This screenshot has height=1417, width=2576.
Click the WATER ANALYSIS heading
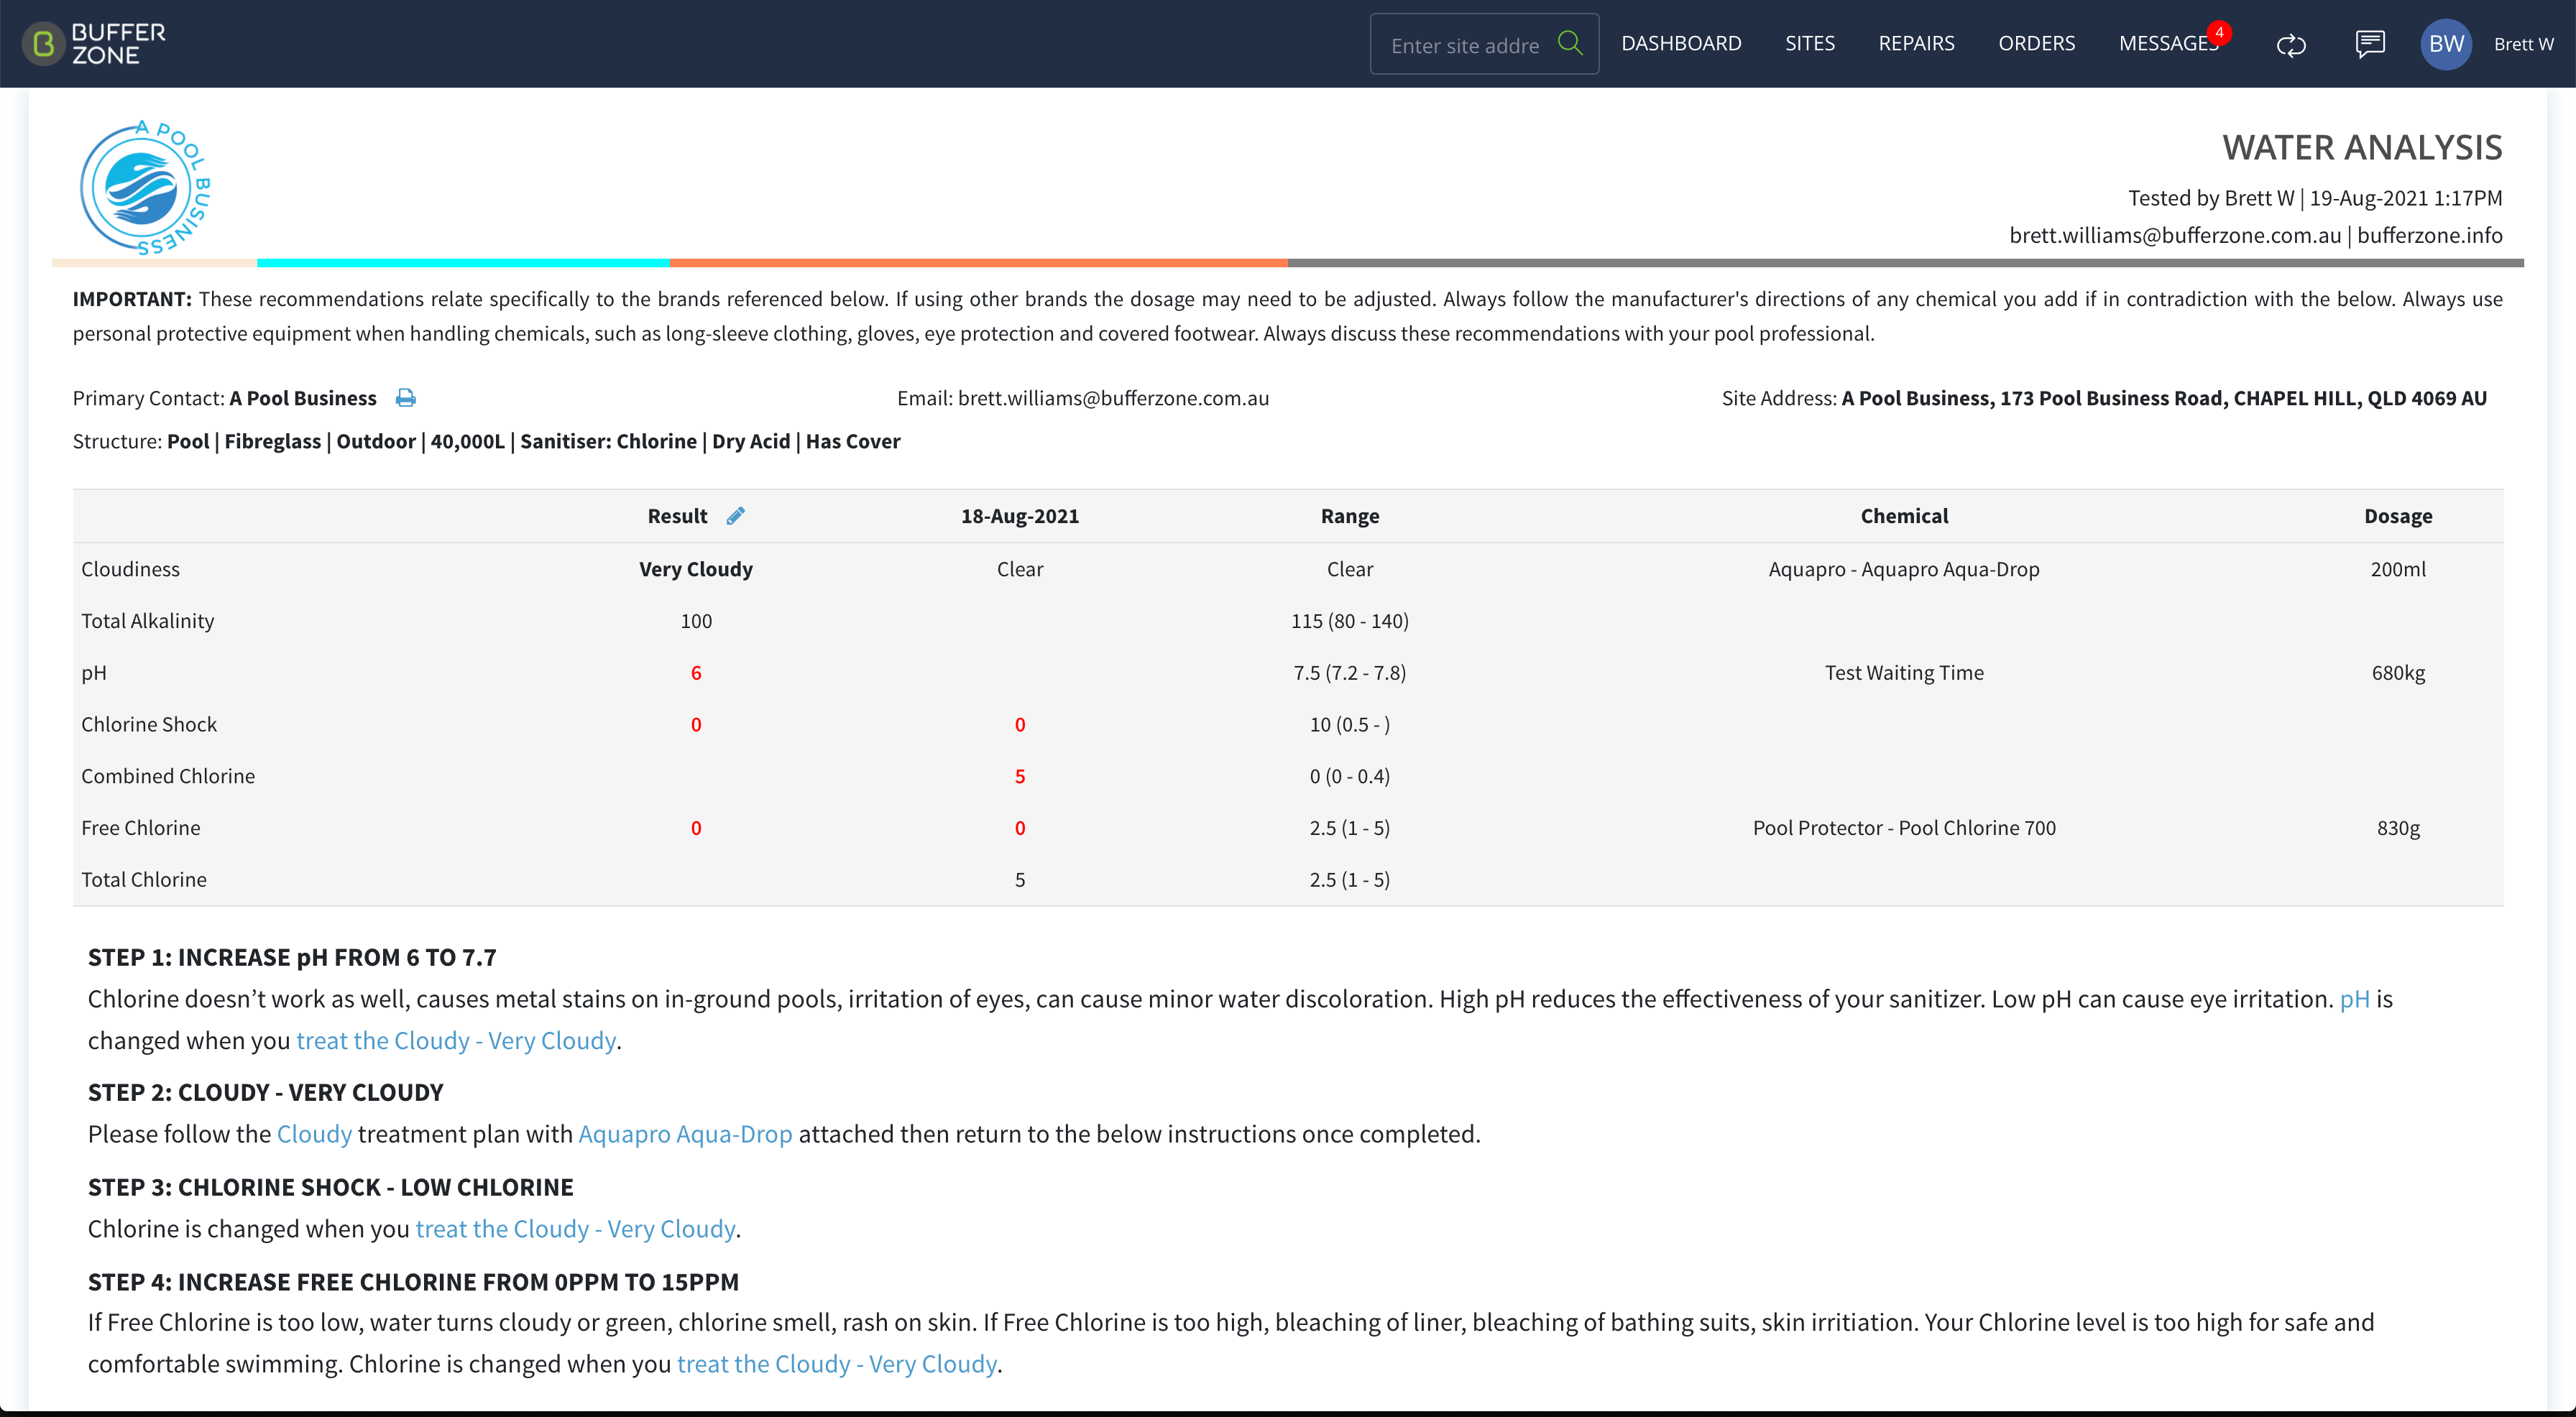pos(2362,147)
